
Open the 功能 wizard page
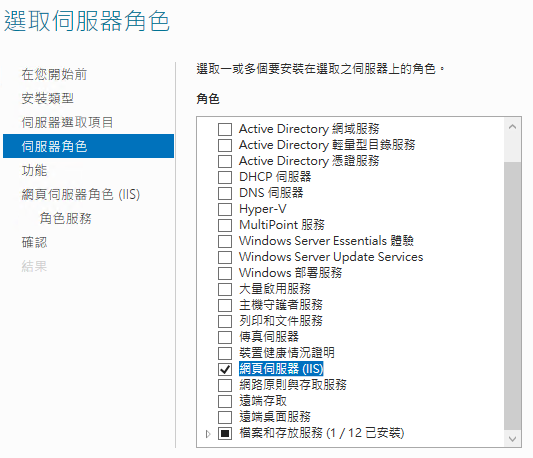click(x=34, y=170)
